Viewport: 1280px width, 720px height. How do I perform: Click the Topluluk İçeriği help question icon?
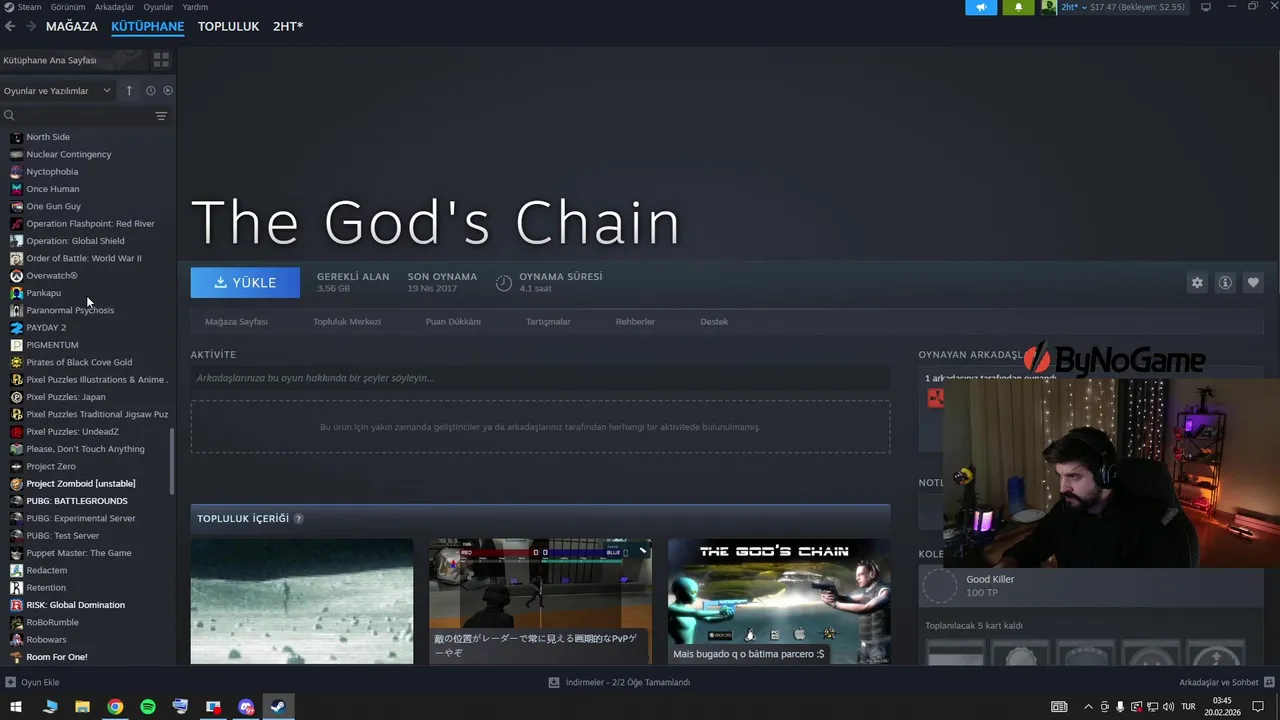click(298, 519)
